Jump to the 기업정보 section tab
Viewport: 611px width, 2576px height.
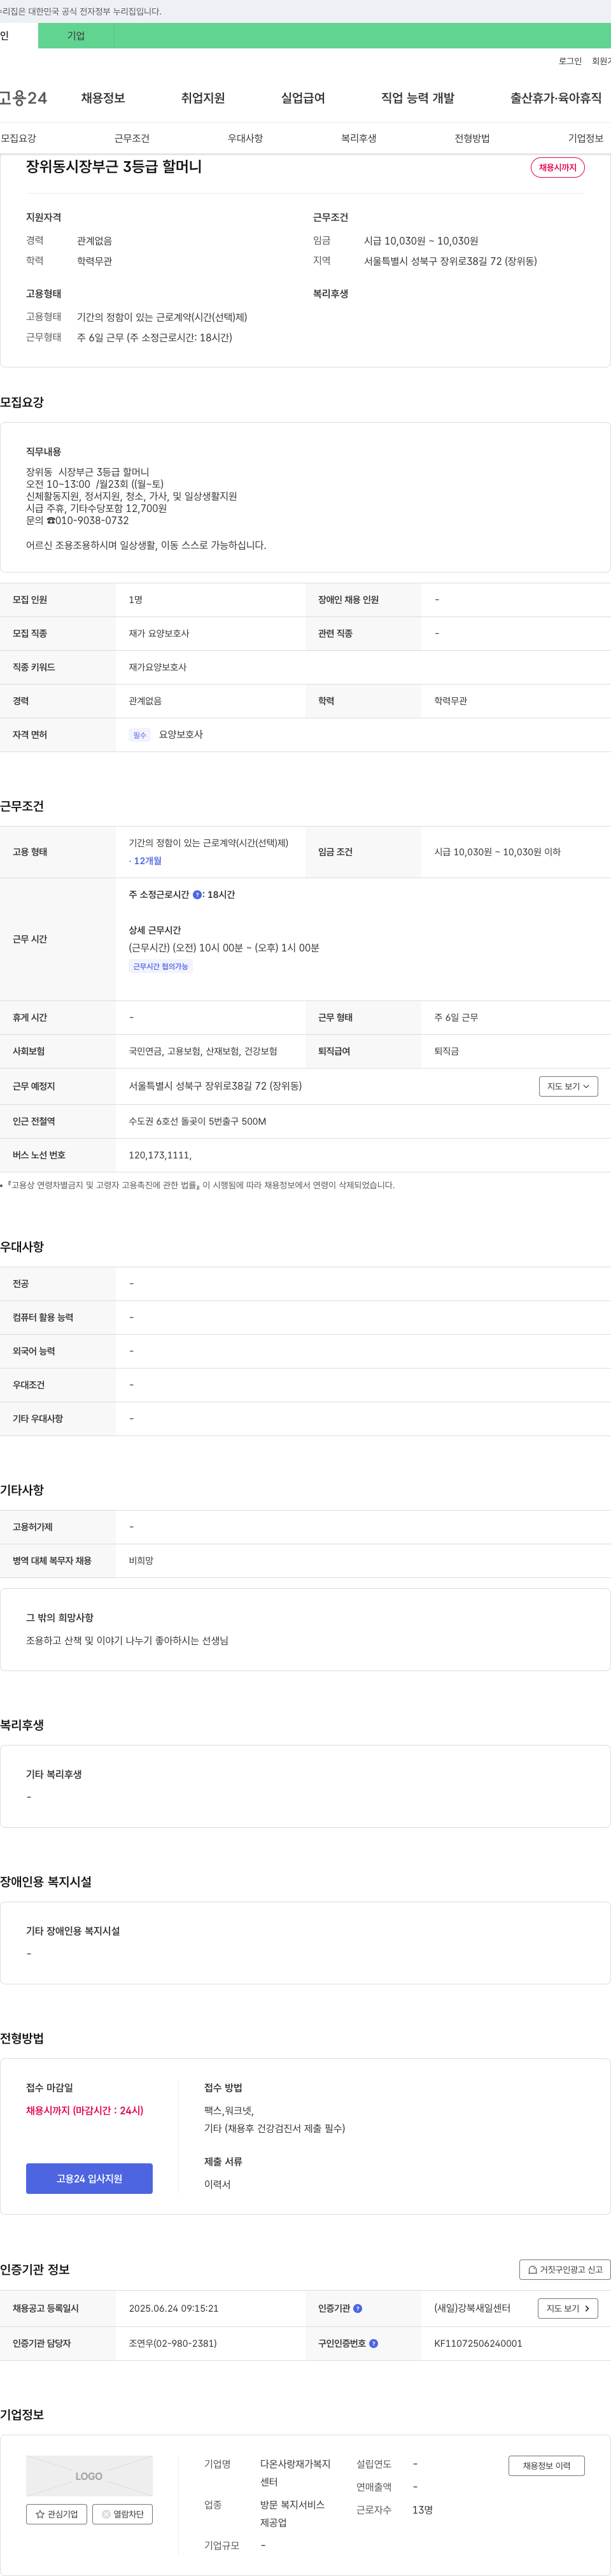tap(586, 138)
